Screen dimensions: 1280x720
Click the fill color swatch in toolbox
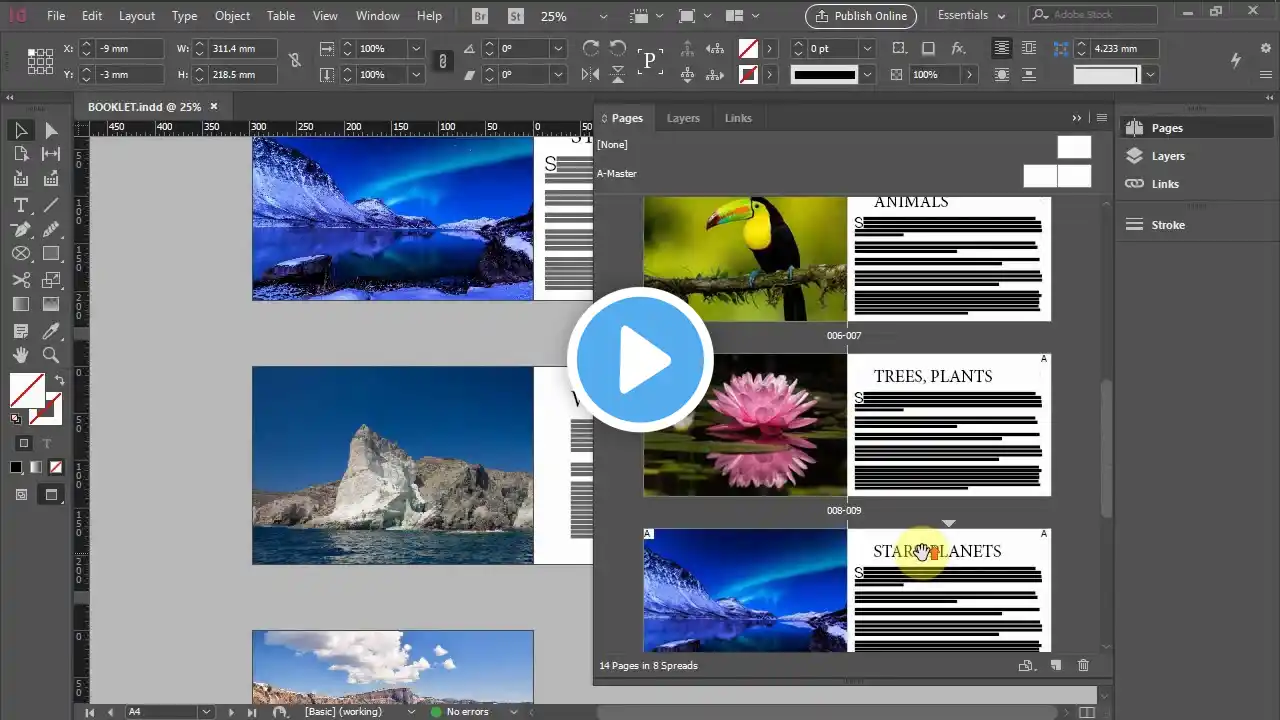(26, 389)
